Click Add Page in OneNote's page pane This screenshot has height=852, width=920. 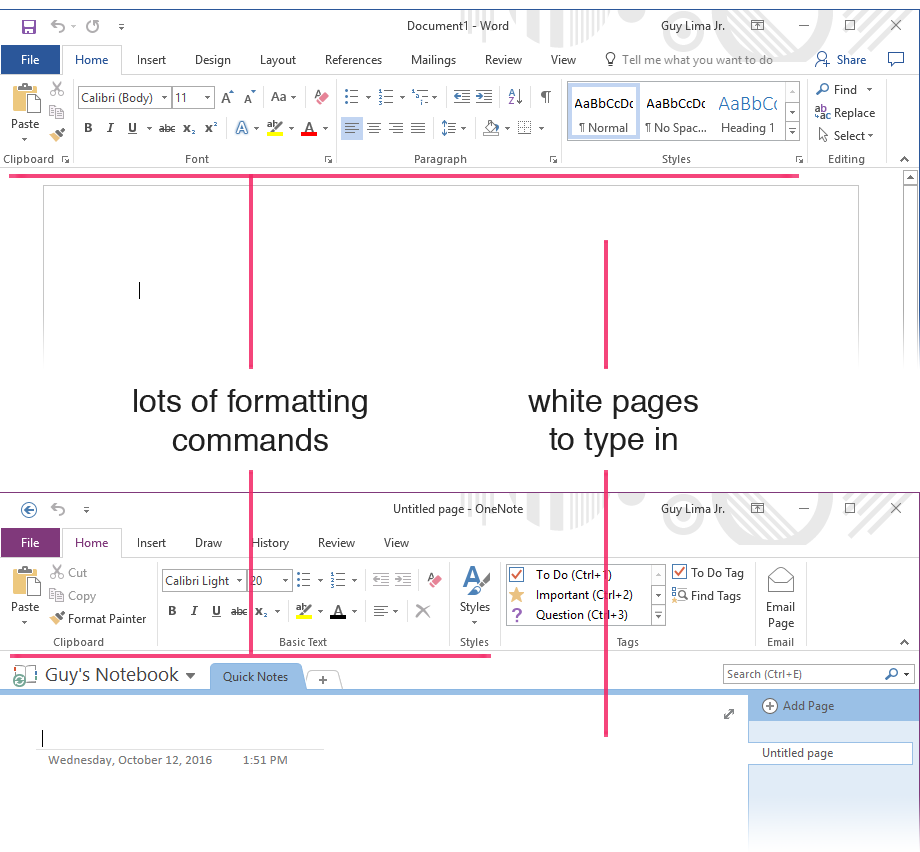click(798, 706)
